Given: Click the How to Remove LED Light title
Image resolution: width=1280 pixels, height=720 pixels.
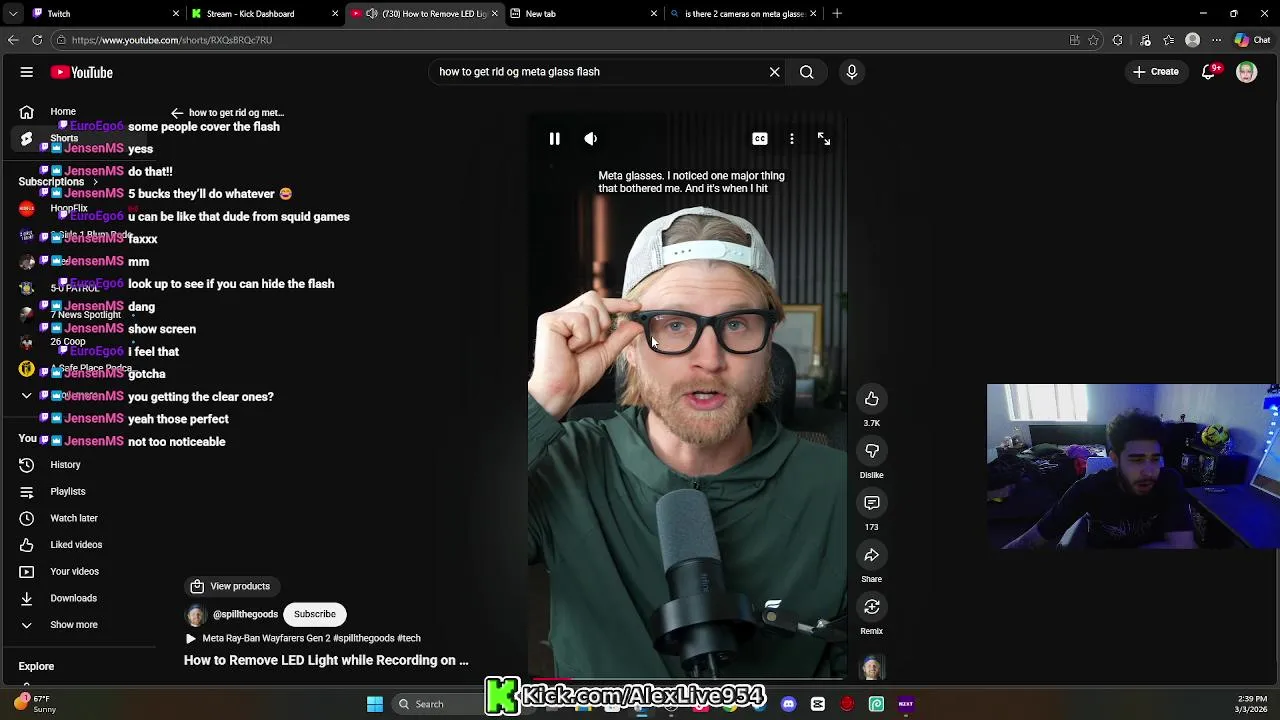Looking at the screenshot, I should pyautogui.click(x=326, y=660).
